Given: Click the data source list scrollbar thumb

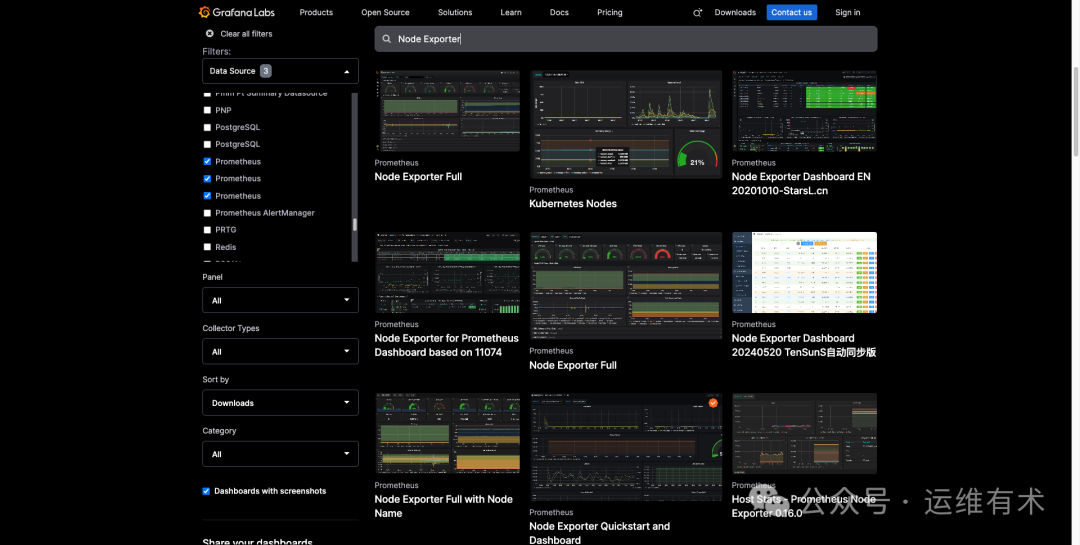Looking at the screenshot, I should pos(355,225).
